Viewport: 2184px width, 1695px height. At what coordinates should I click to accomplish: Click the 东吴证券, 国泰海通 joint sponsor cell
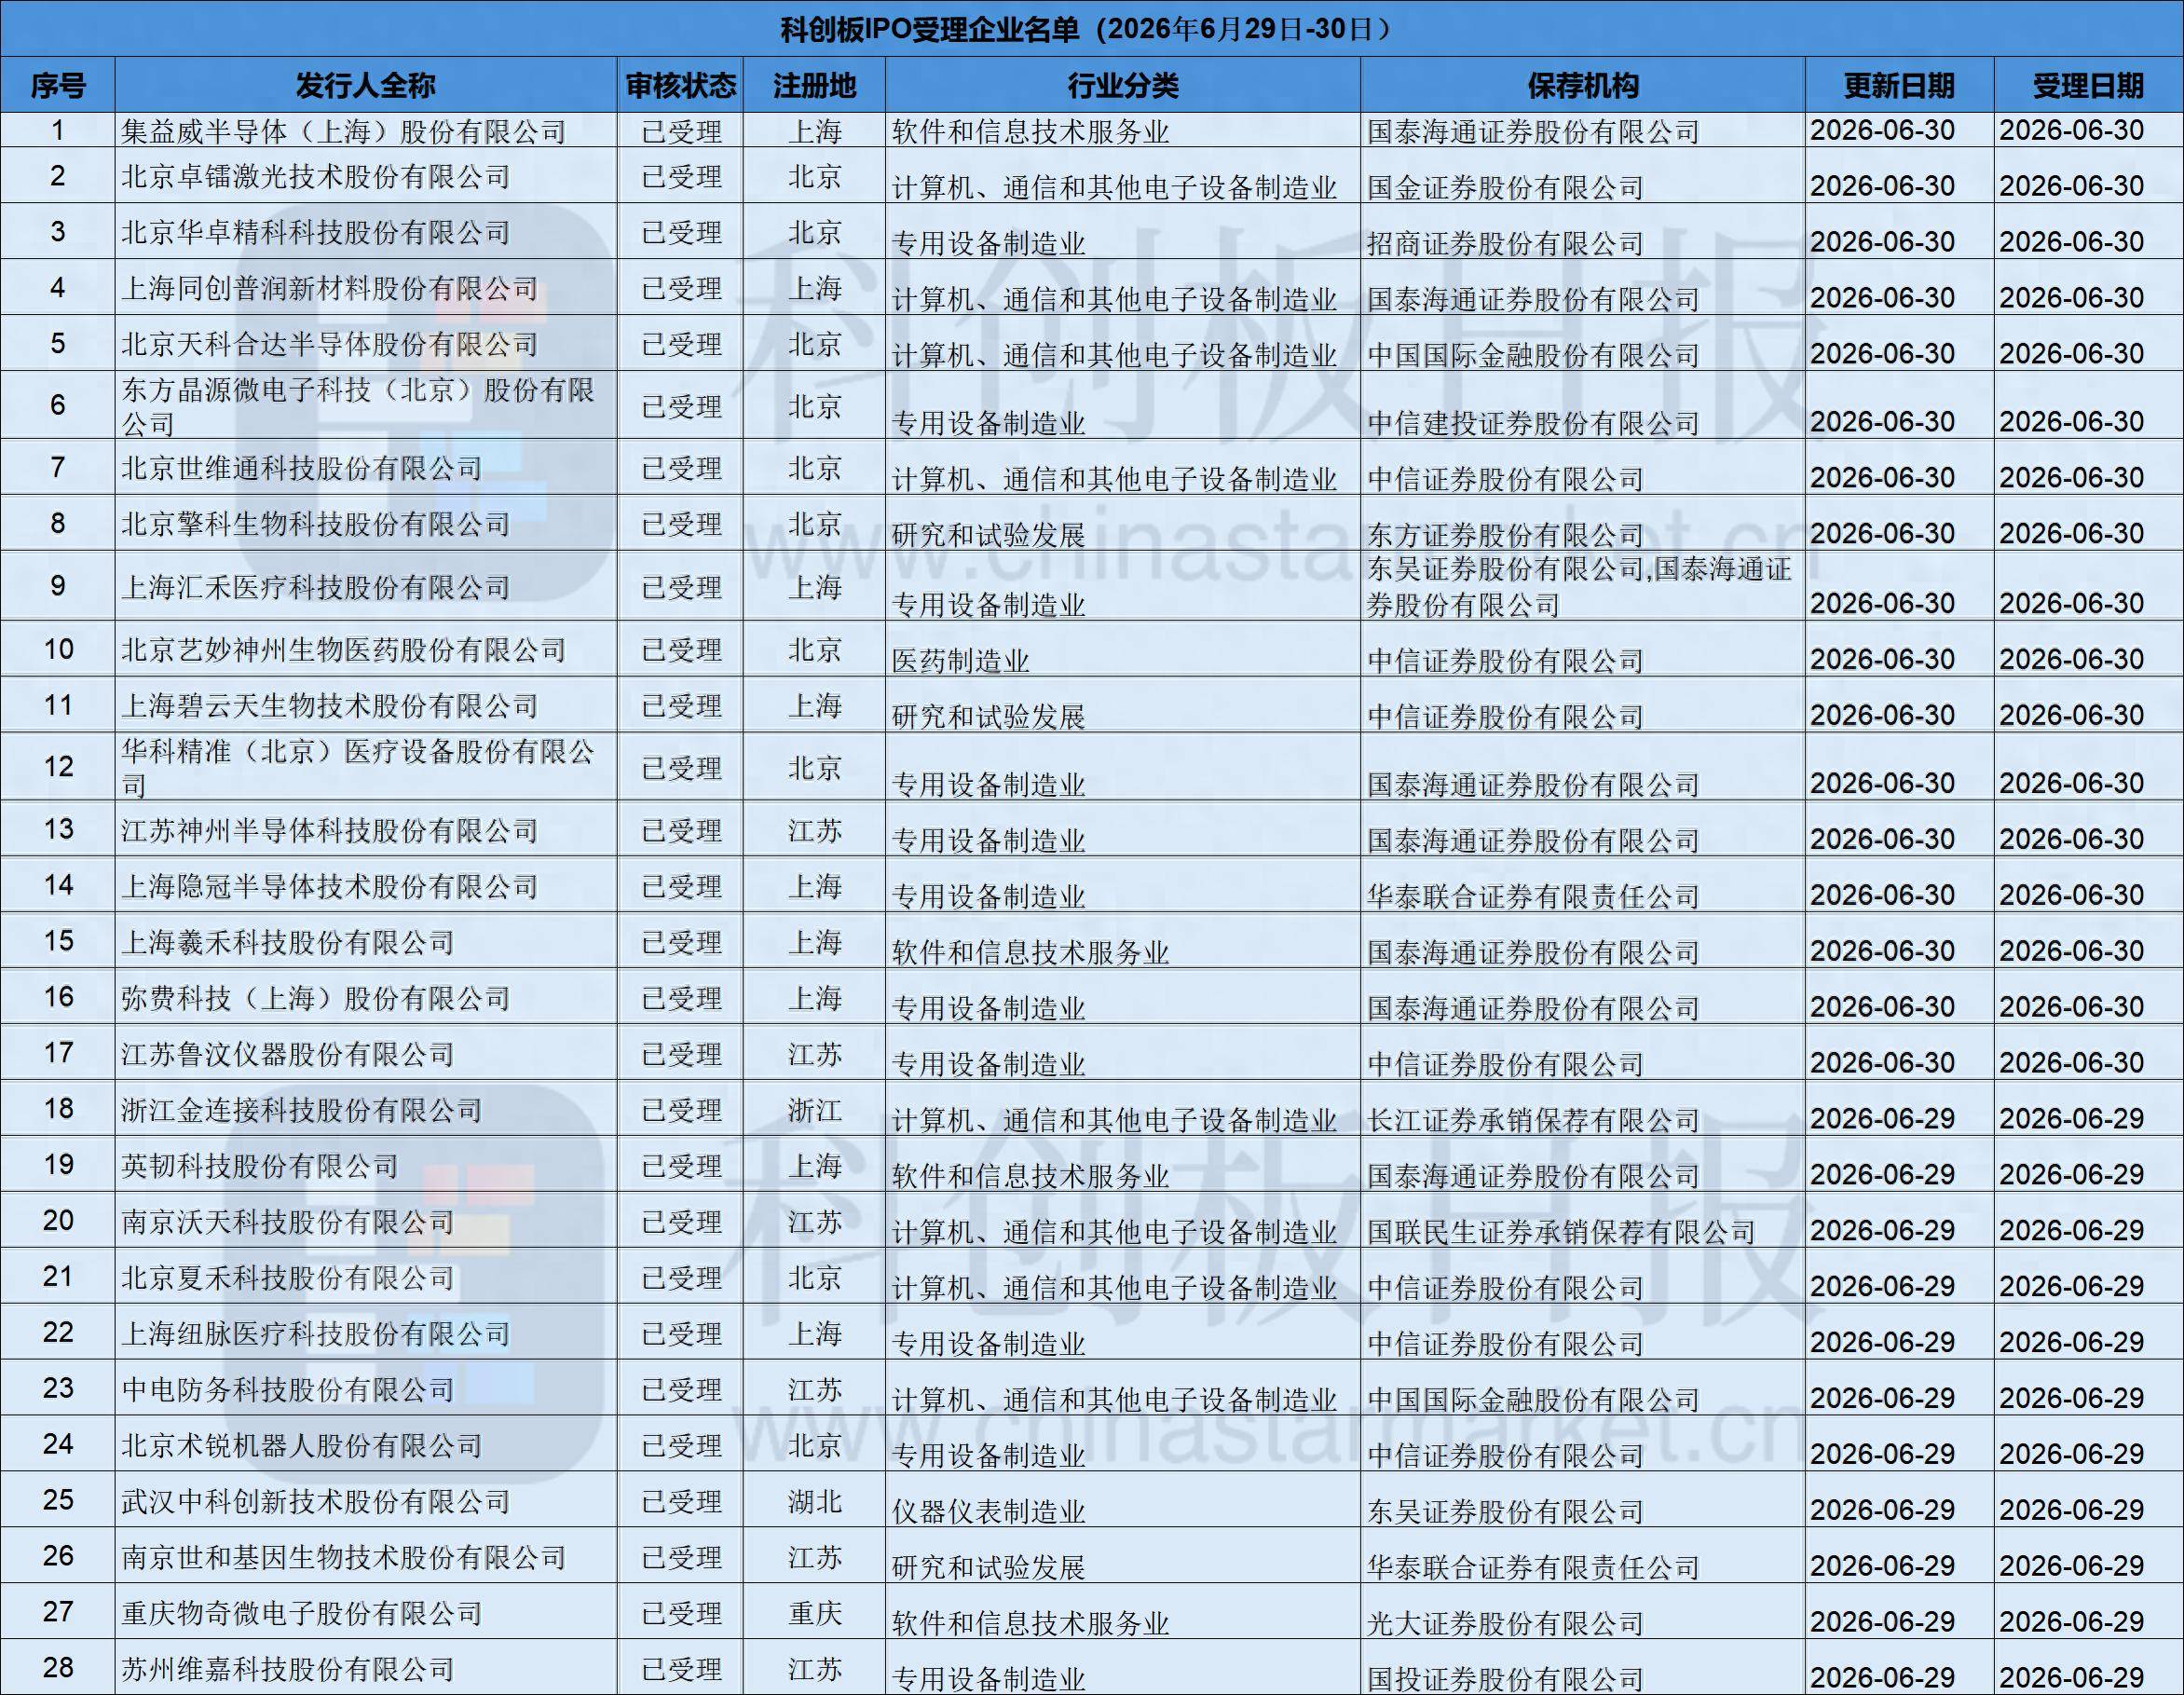click(x=1582, y=586)
